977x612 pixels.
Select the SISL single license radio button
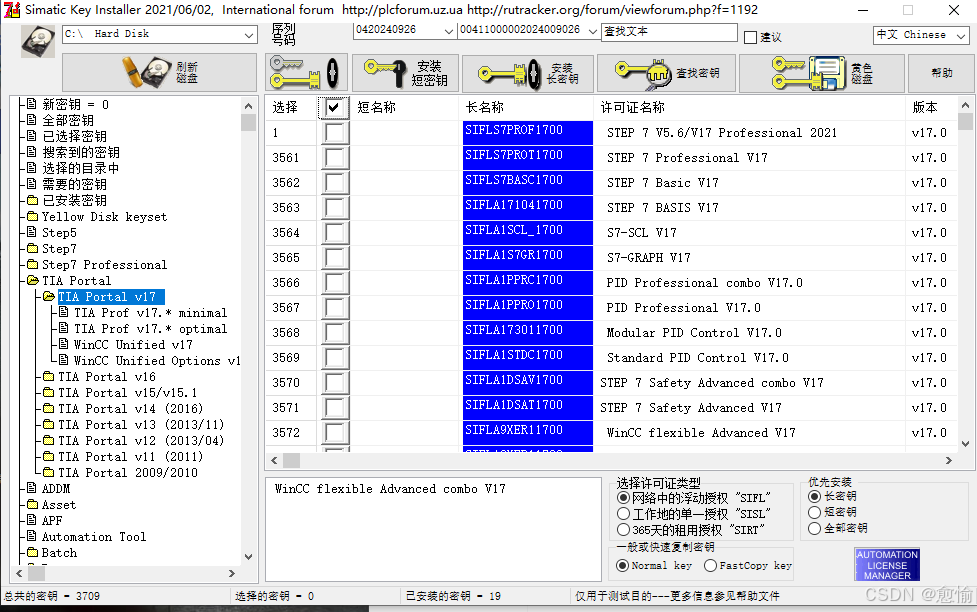coord(623,514)
